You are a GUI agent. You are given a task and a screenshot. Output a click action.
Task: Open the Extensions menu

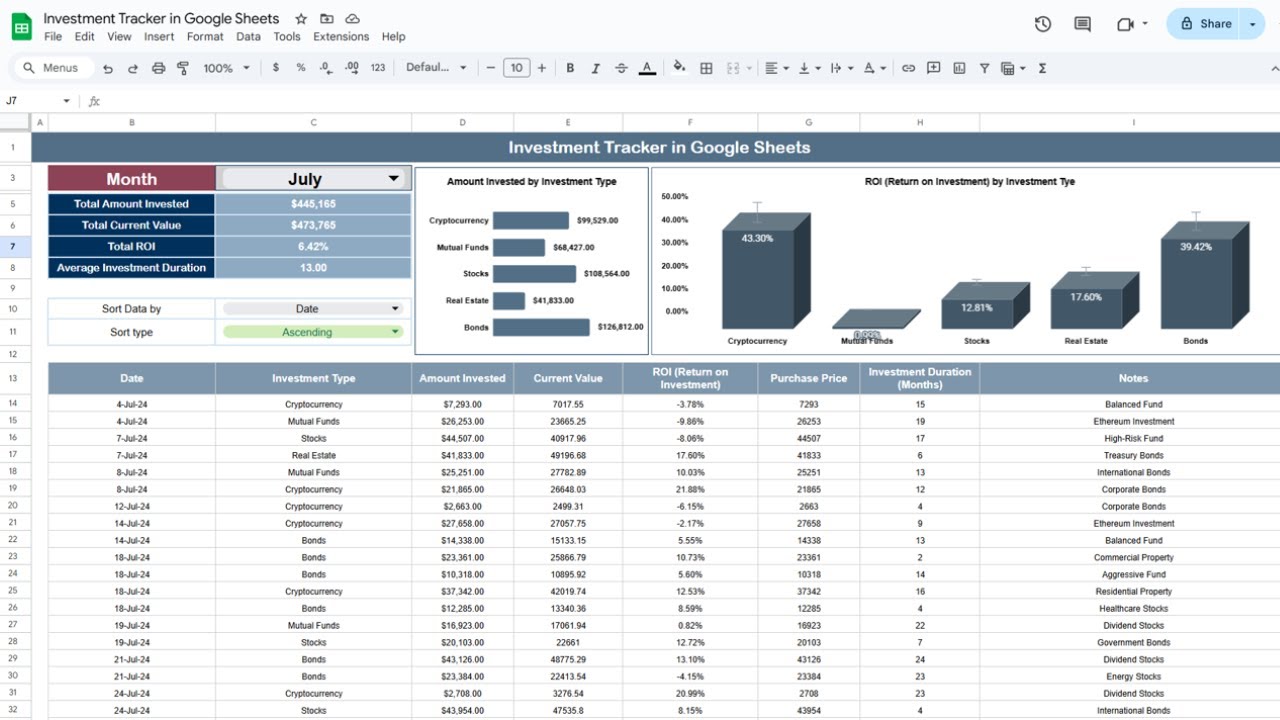341,36
